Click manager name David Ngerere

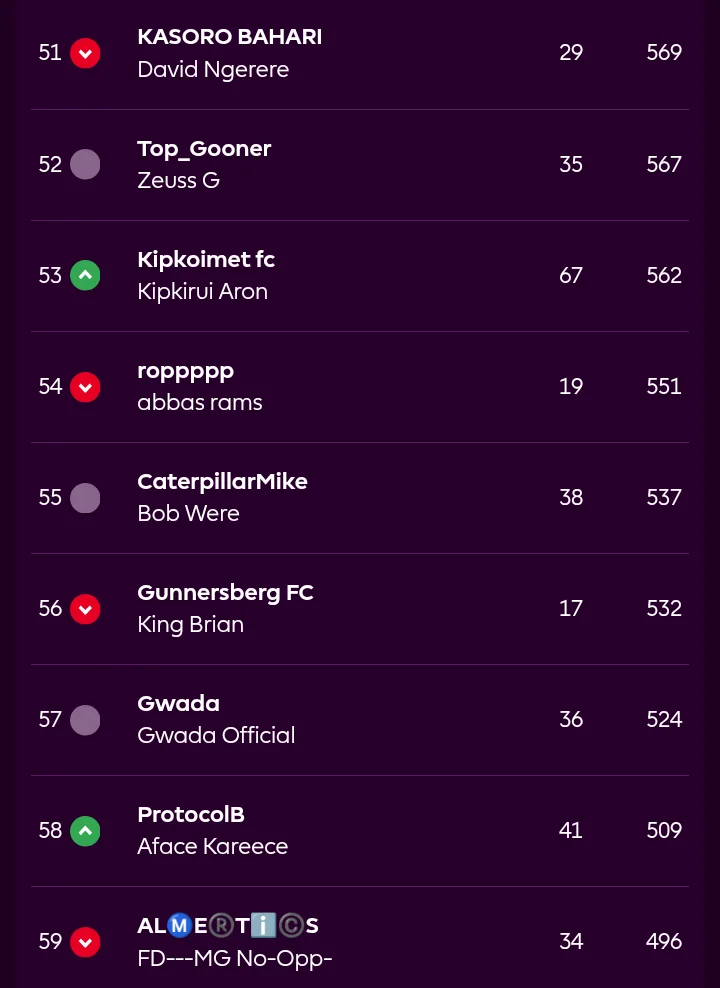pos(213,70)
